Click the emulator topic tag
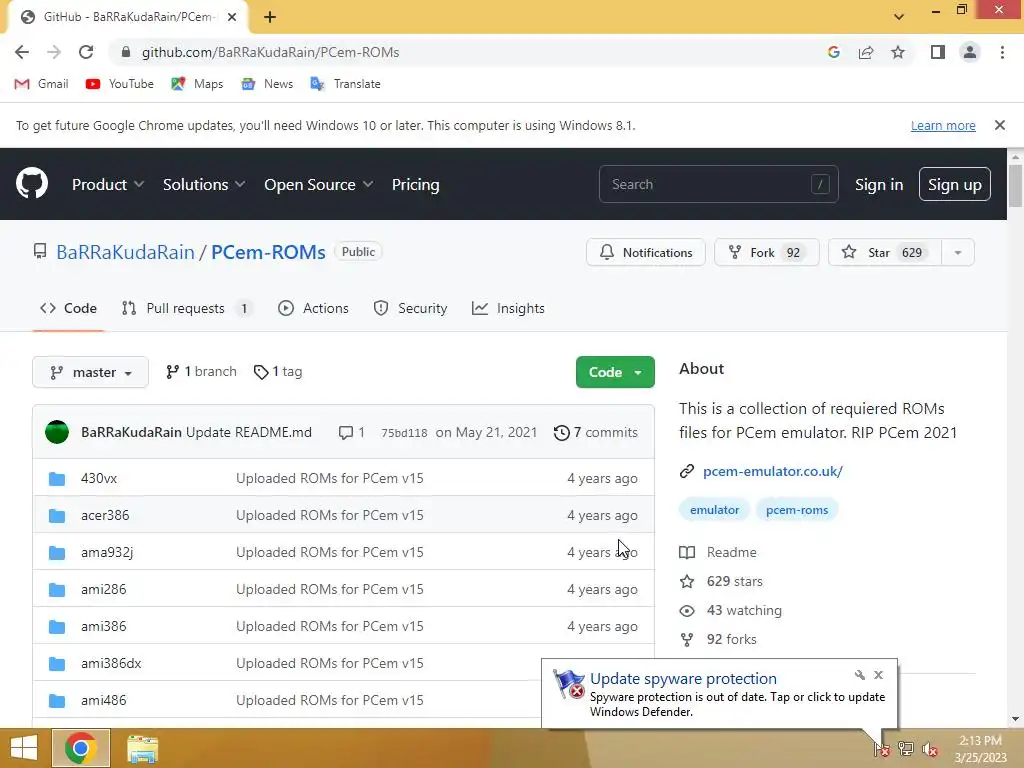The width and height of the screenshot is (1024, 768). (714, 509)
